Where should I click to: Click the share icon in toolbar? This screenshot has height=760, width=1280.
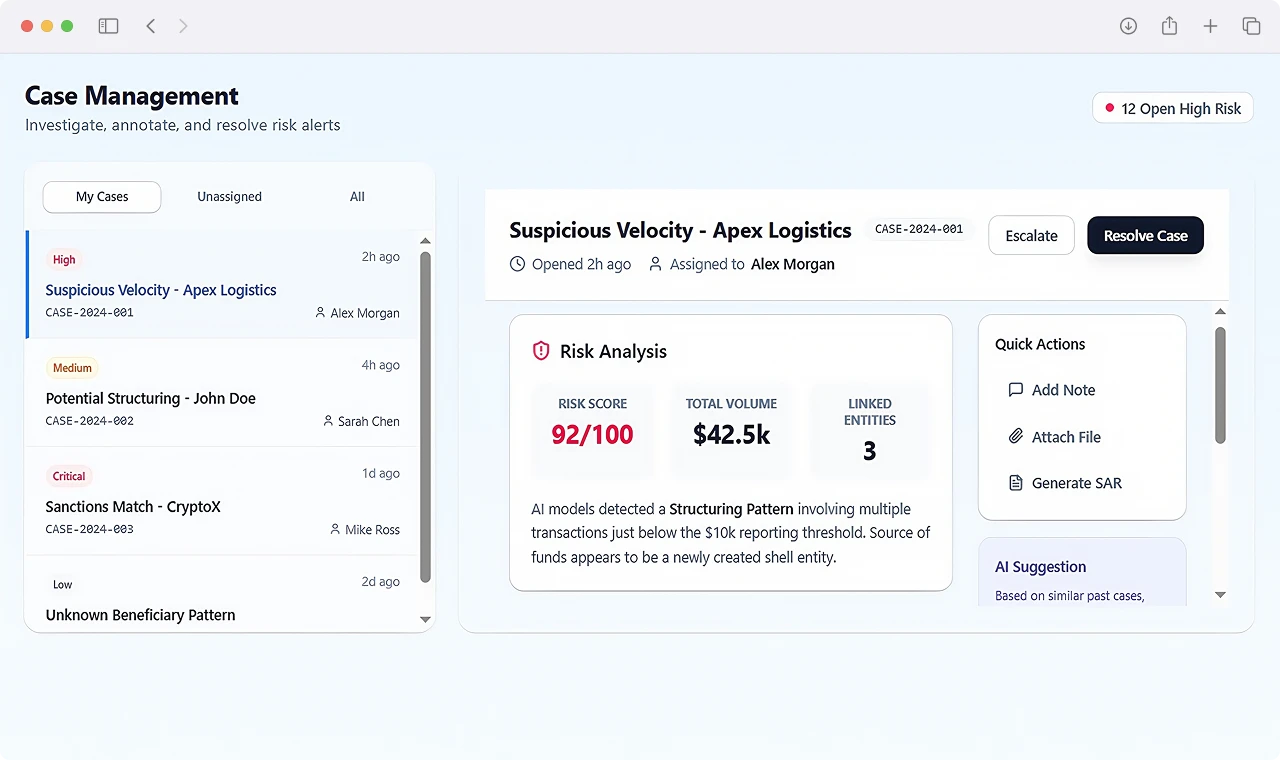pos(1169,26)
